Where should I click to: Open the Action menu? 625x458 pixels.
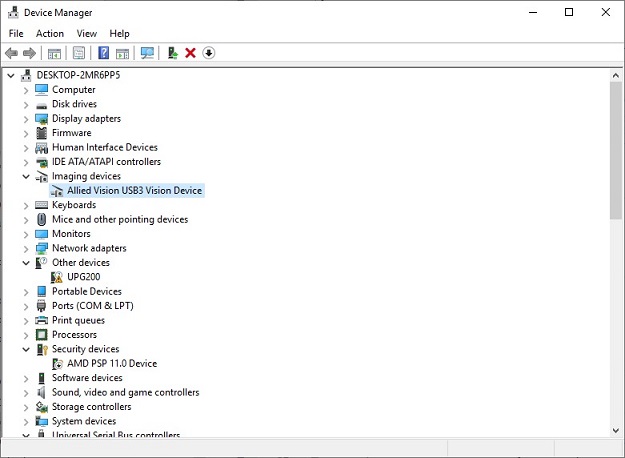coord(50,33)
